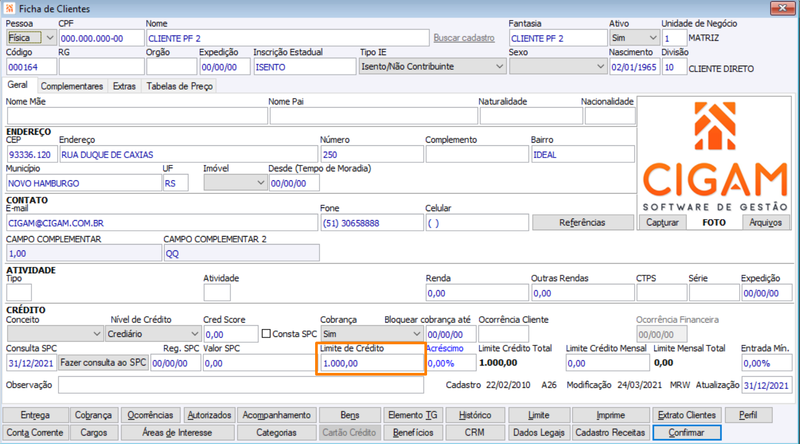Expand the Cobrança dropdown

372,334
